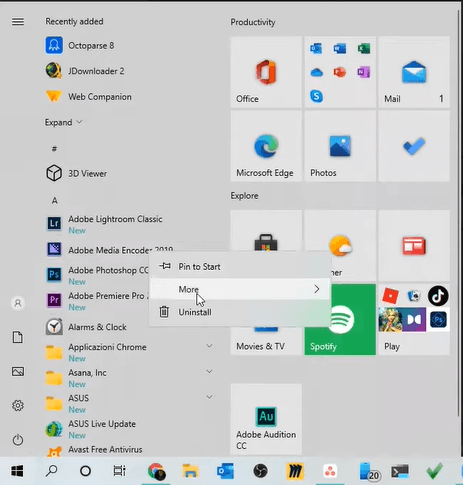The width and height of the screenshot is (463, 485).
Task: Open TikTok in the Play folder
Action: (438, 296)
